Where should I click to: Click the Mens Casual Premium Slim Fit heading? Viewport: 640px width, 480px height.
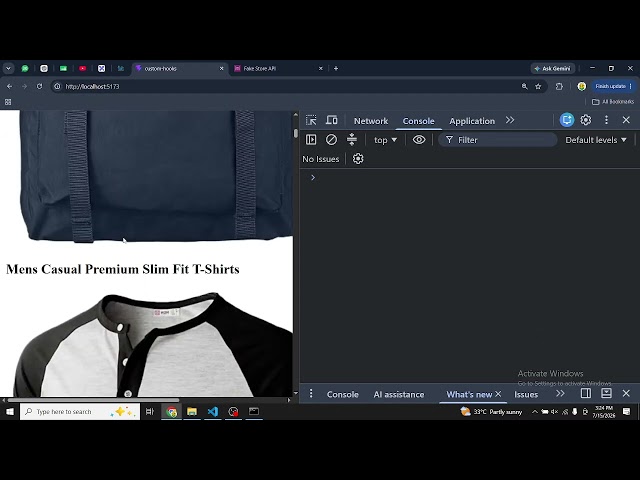[x=123, y=269]
